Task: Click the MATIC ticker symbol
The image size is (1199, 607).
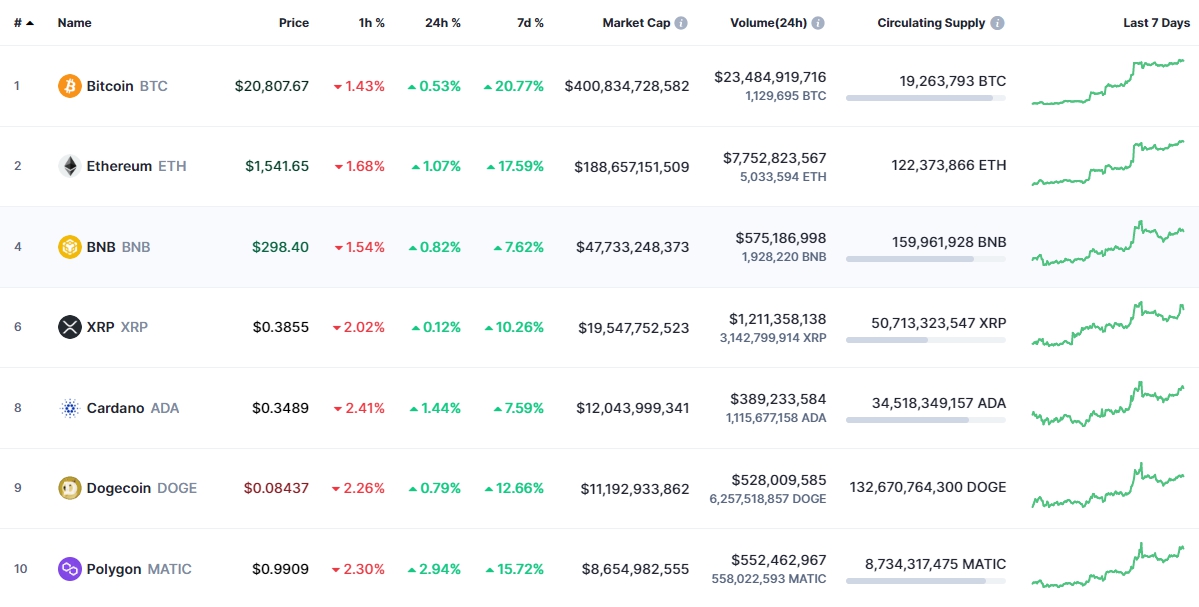Action: click(x=170, y=569)
